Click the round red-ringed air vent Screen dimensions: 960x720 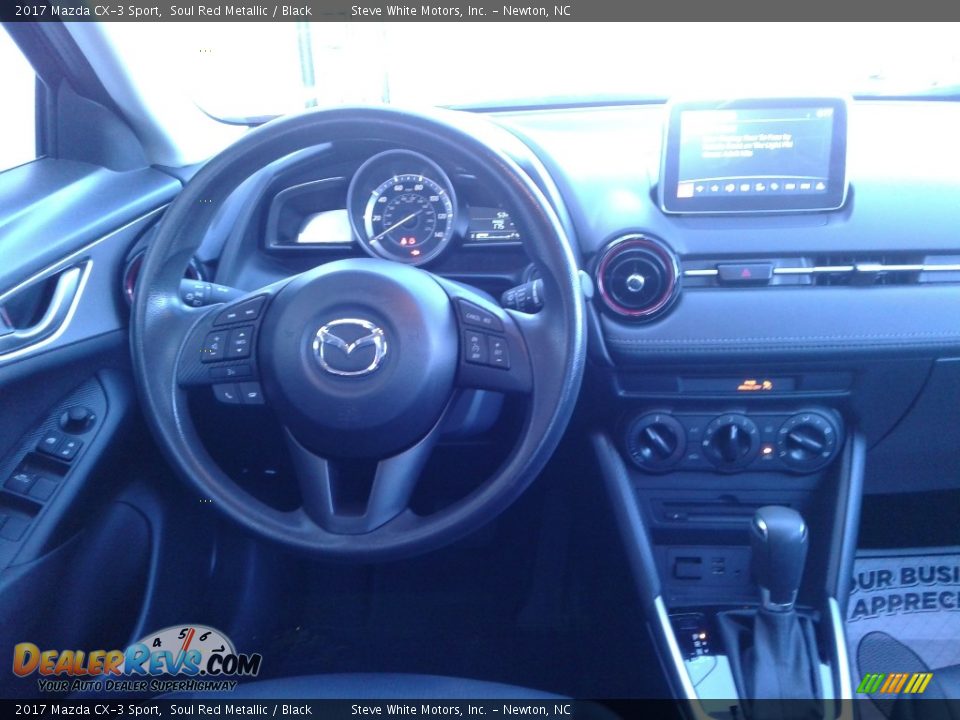(636, 278)
